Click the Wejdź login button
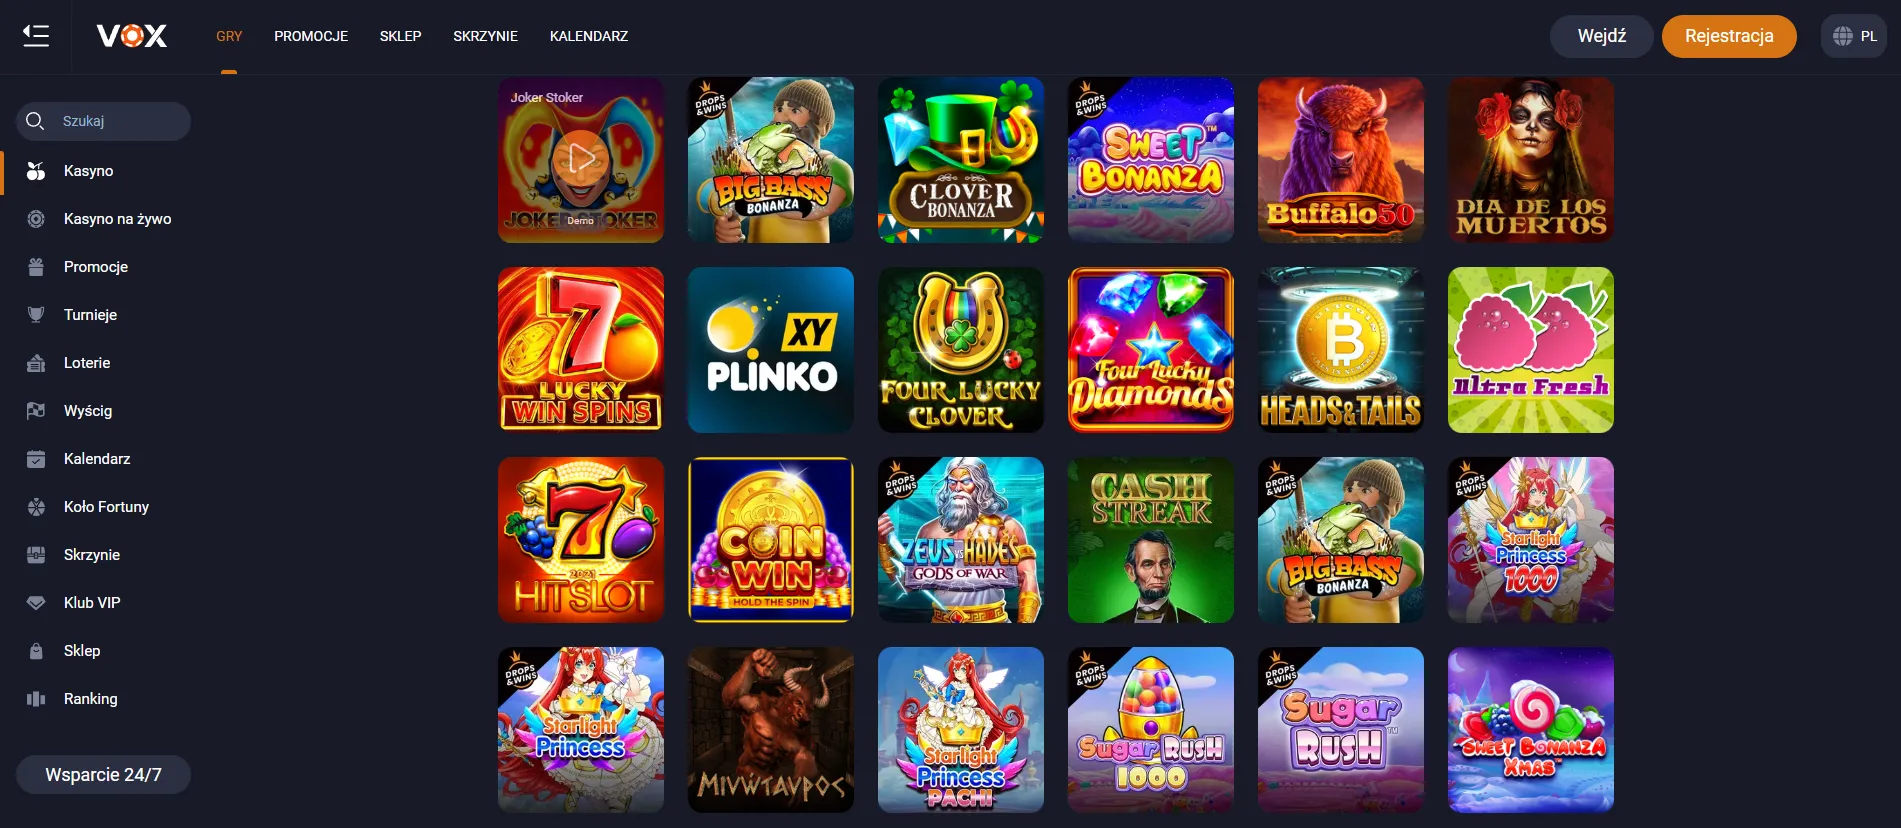 pyautogui.click(x=1602, y=36)
